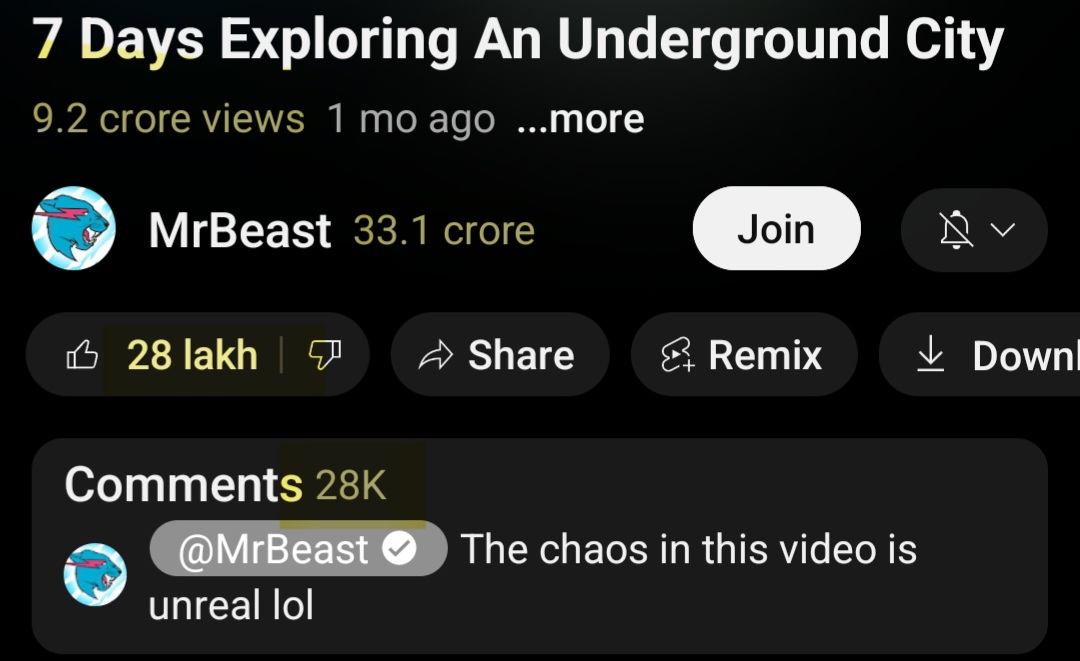Tap the 28K comments count
This screenshot has height=661, width=1080.
351,485
